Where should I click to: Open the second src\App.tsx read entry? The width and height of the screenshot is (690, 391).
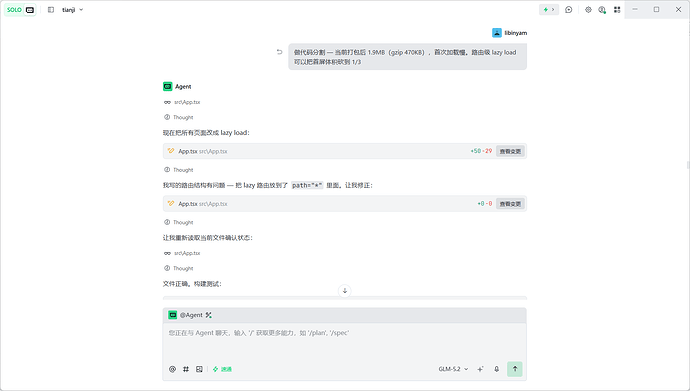click(x=182, y=253)
